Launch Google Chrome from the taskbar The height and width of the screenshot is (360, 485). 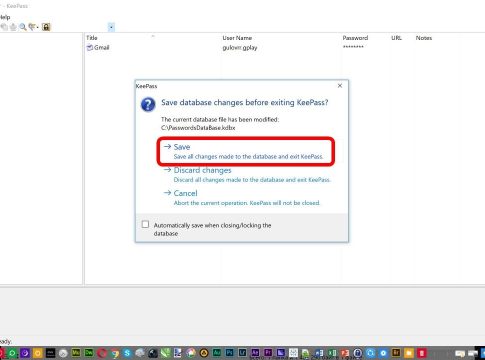click(115, 353)
